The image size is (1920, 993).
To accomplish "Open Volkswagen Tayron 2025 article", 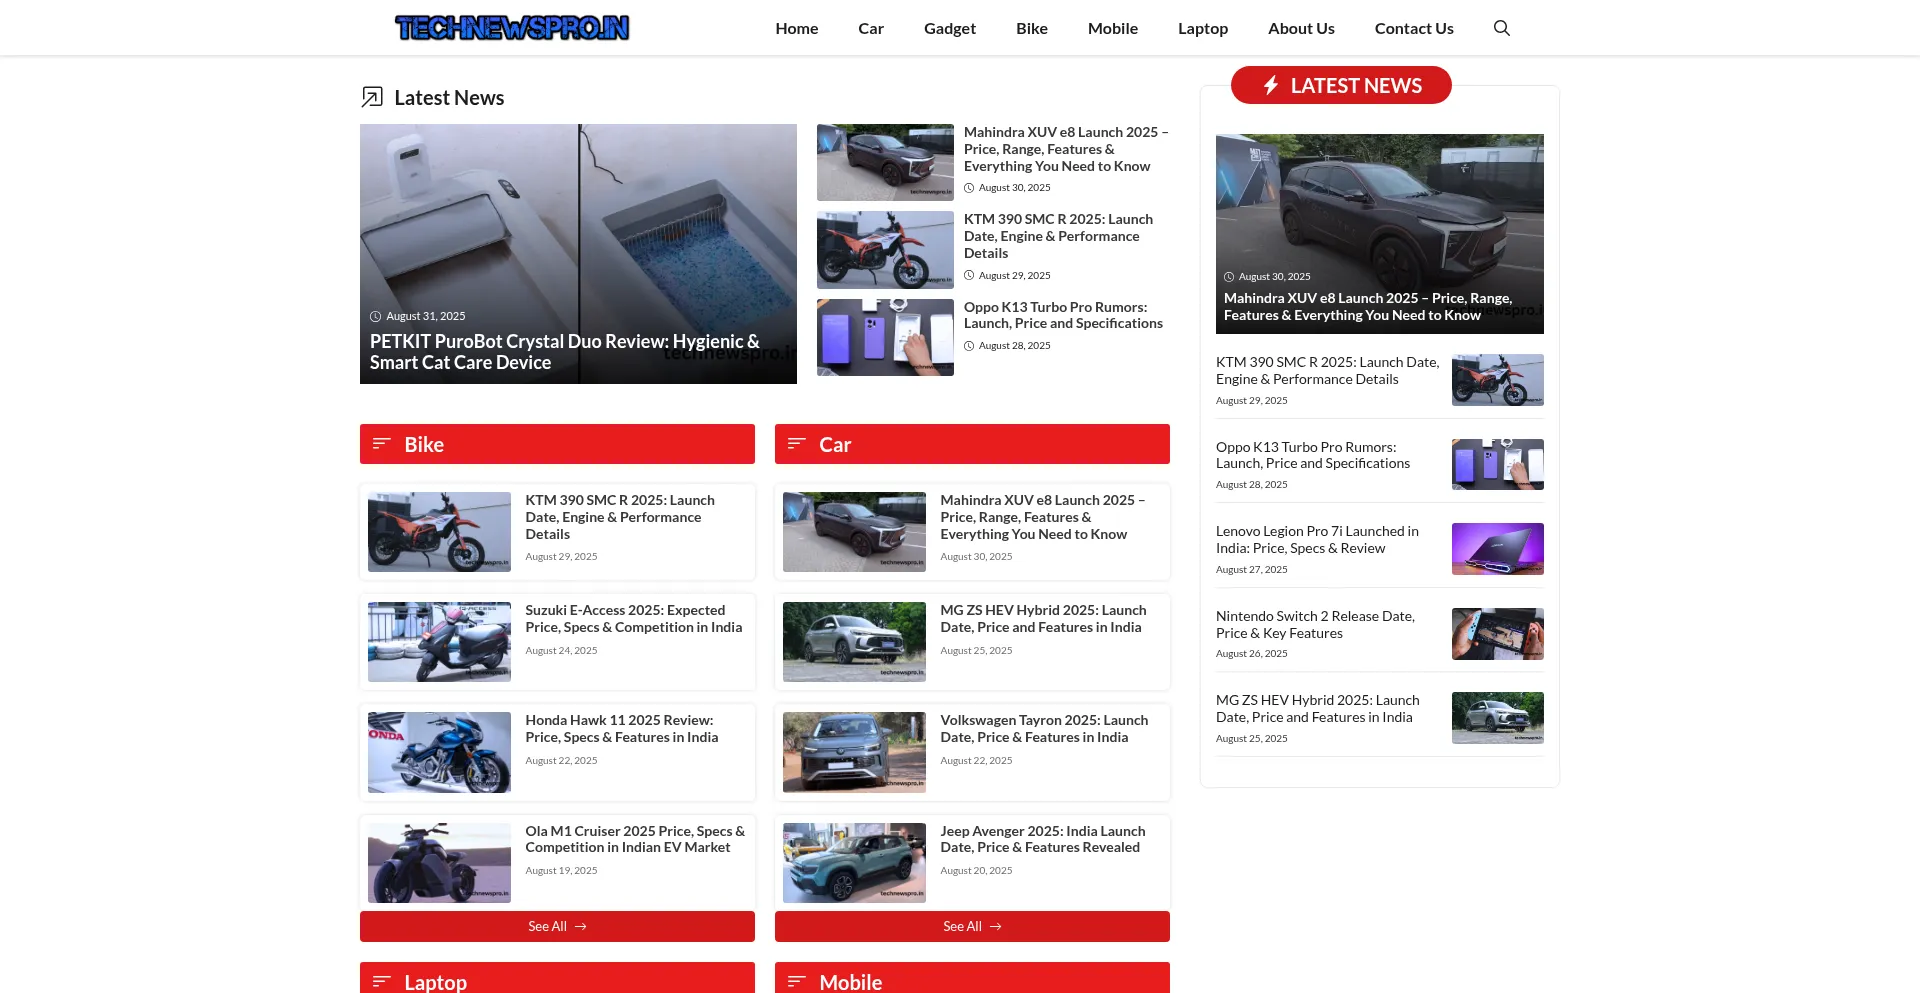I will 1044,729.
